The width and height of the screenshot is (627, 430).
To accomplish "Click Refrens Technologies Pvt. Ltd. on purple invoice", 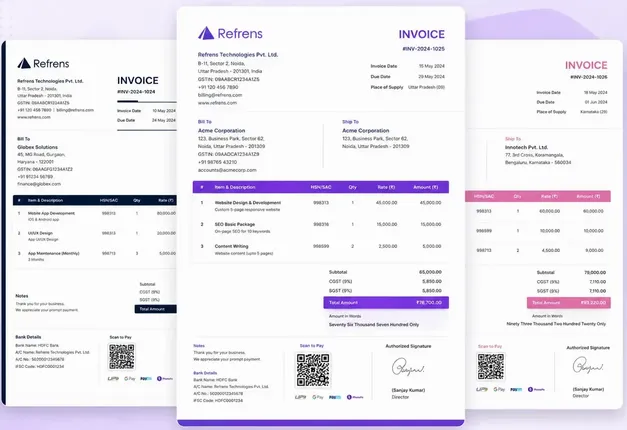I will pyautogui.click(x=238, y=55).
